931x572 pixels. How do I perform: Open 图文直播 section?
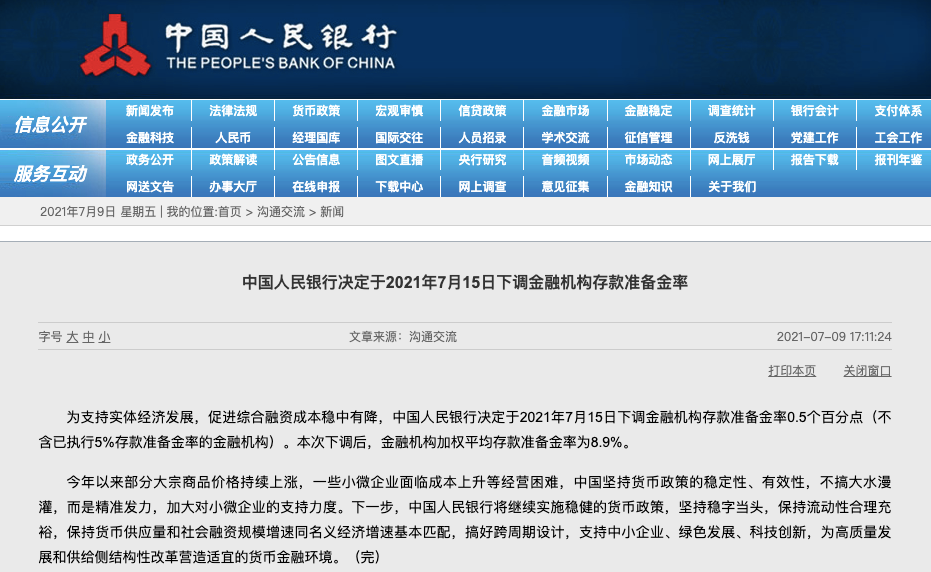pos(399,160)
